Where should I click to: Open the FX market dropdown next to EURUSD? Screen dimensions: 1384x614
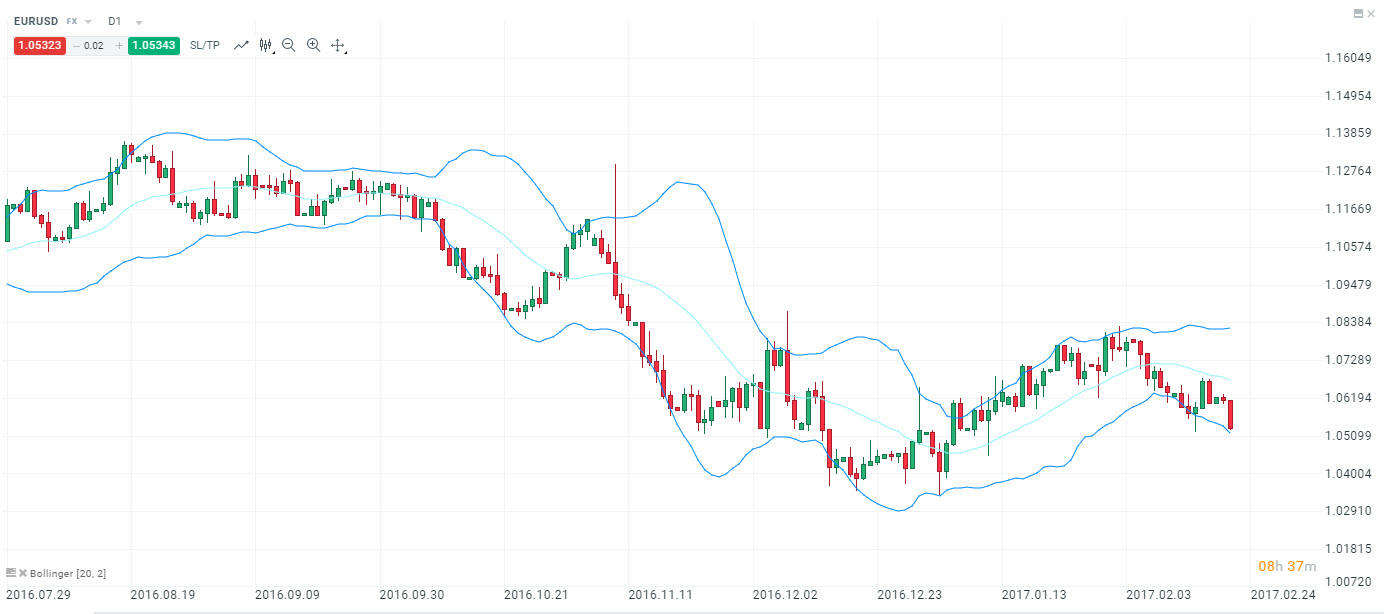[x=87, y=20]
